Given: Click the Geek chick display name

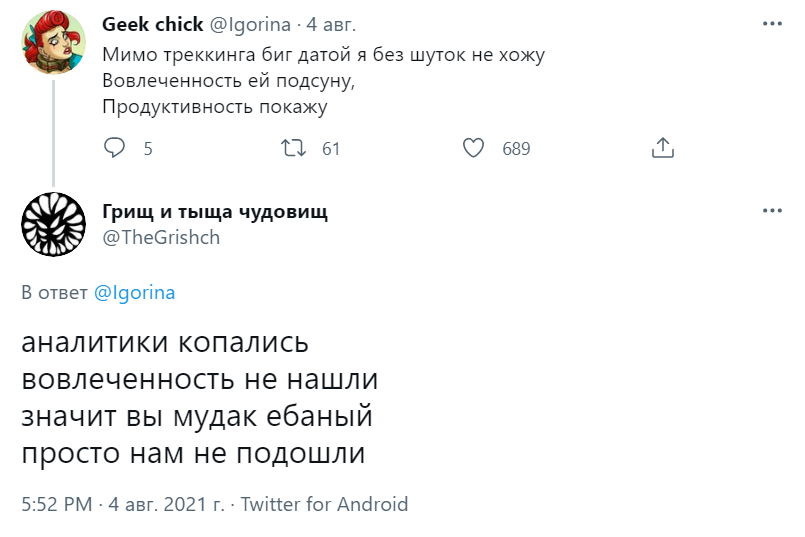Looking at the screenshot, I should pos(152,25).
